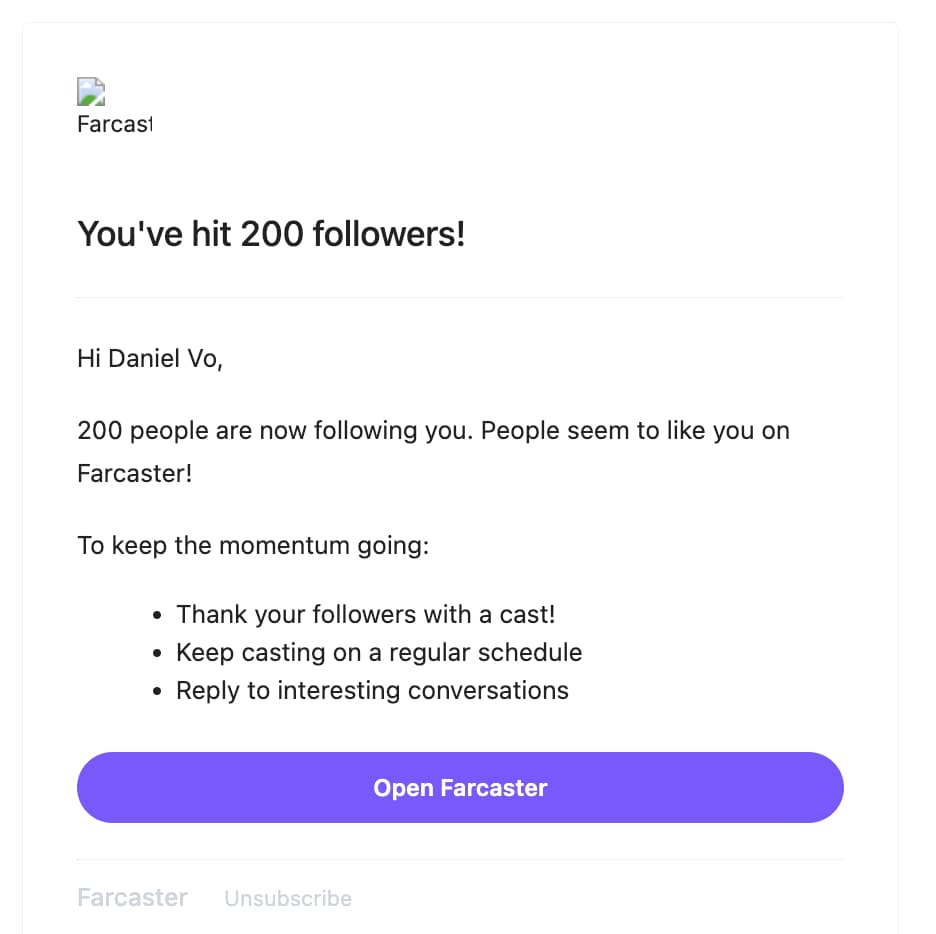Select the "Thank your followers with a cast!" item
The image size is (936, 934).
click(365, 614)
